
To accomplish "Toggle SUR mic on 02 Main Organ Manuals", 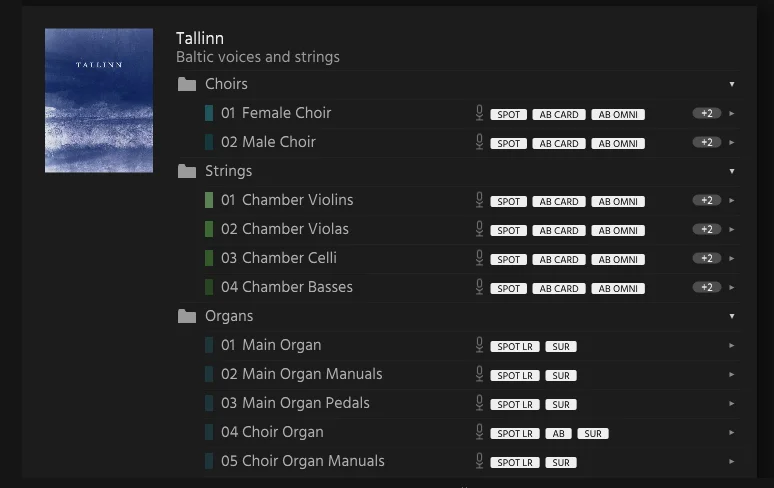I will (x=561, y=376).
